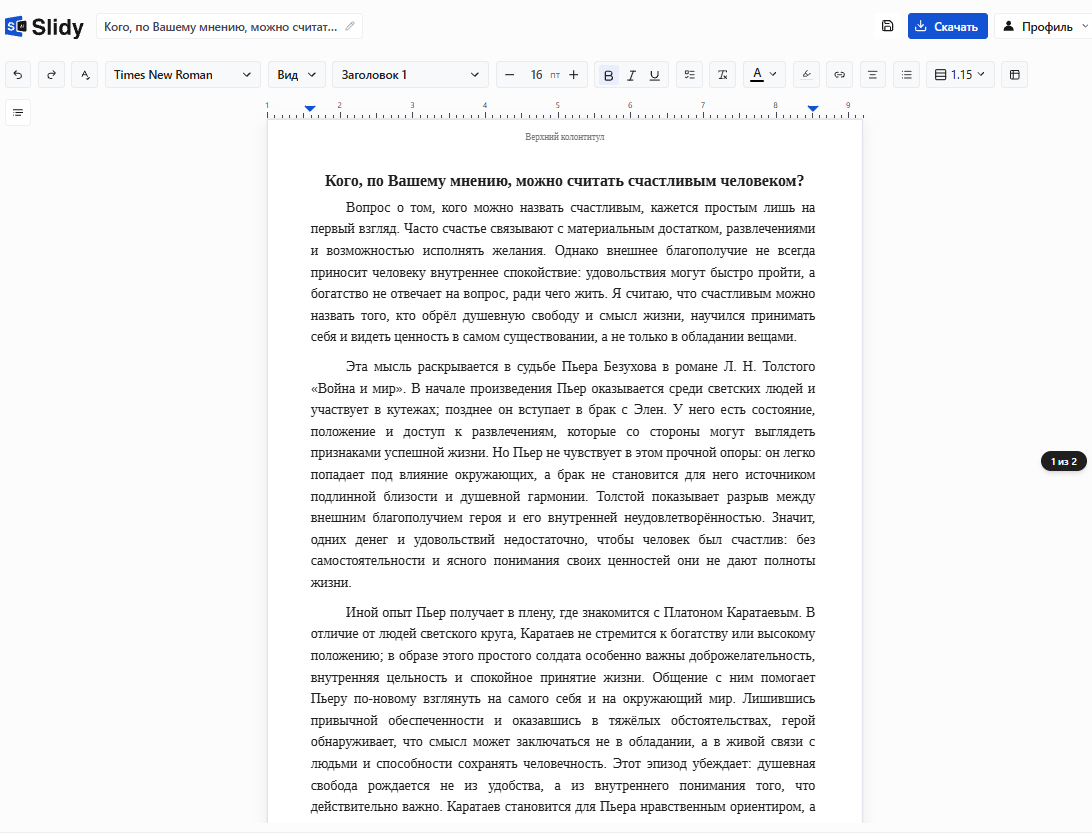Screen dimensions: 1092x833
Task: Open the text color picker
Action: (x=764, y=75)
